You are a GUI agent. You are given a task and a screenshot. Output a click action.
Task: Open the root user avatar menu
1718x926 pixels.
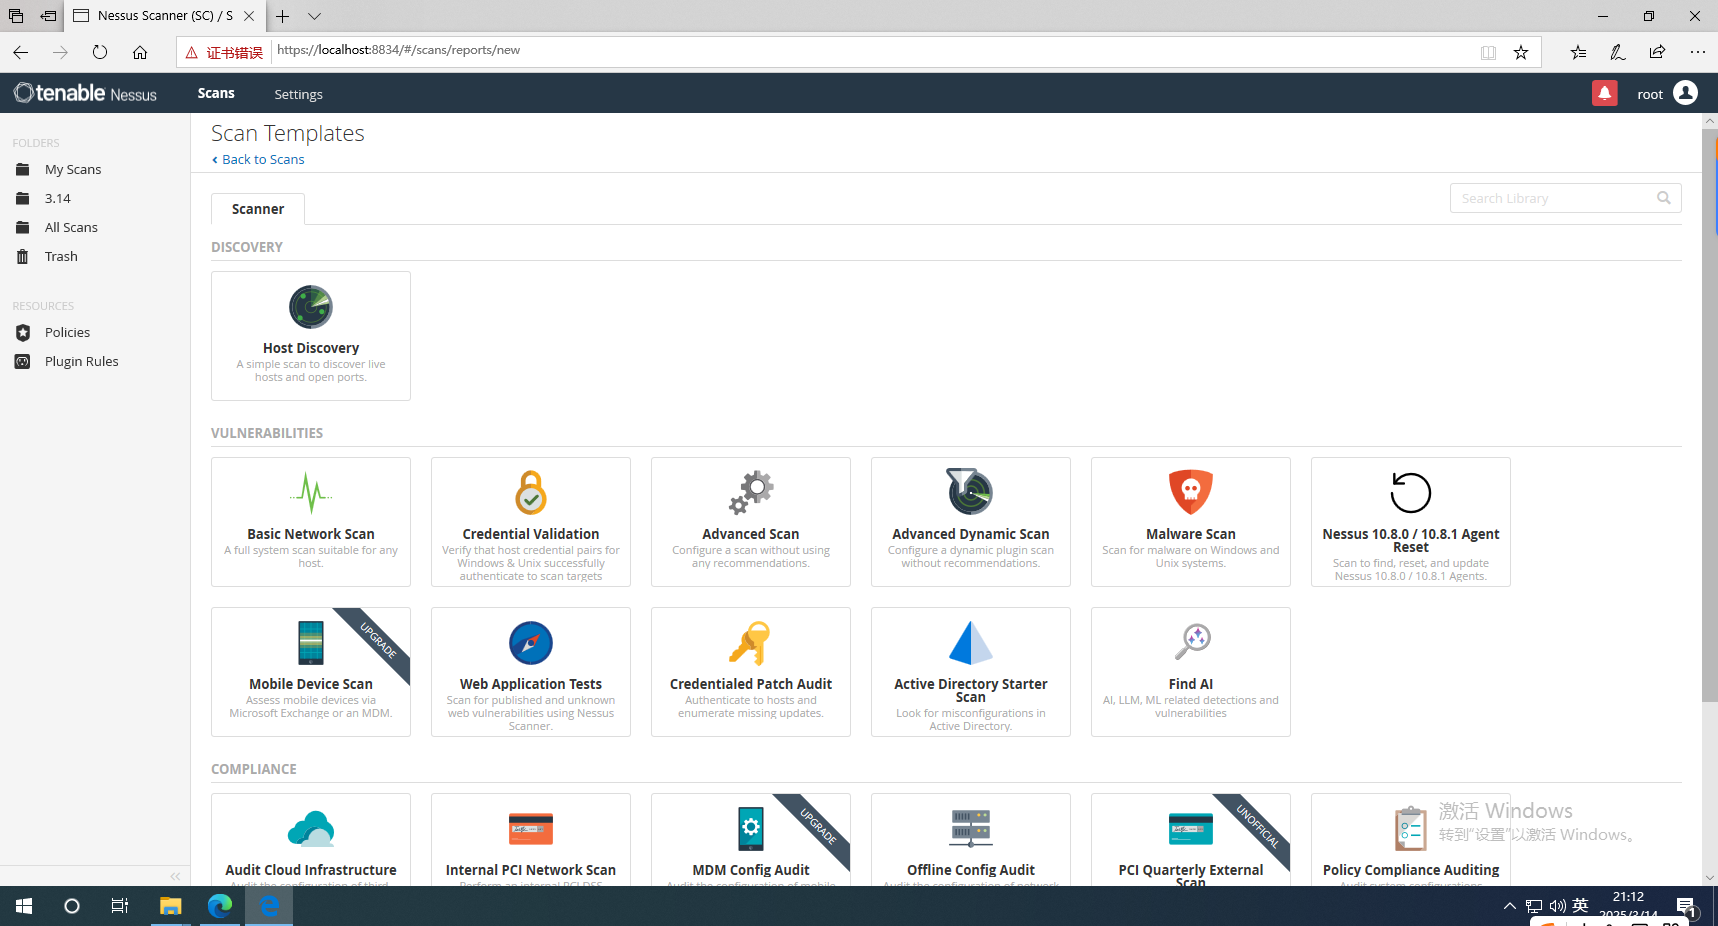1685,93
